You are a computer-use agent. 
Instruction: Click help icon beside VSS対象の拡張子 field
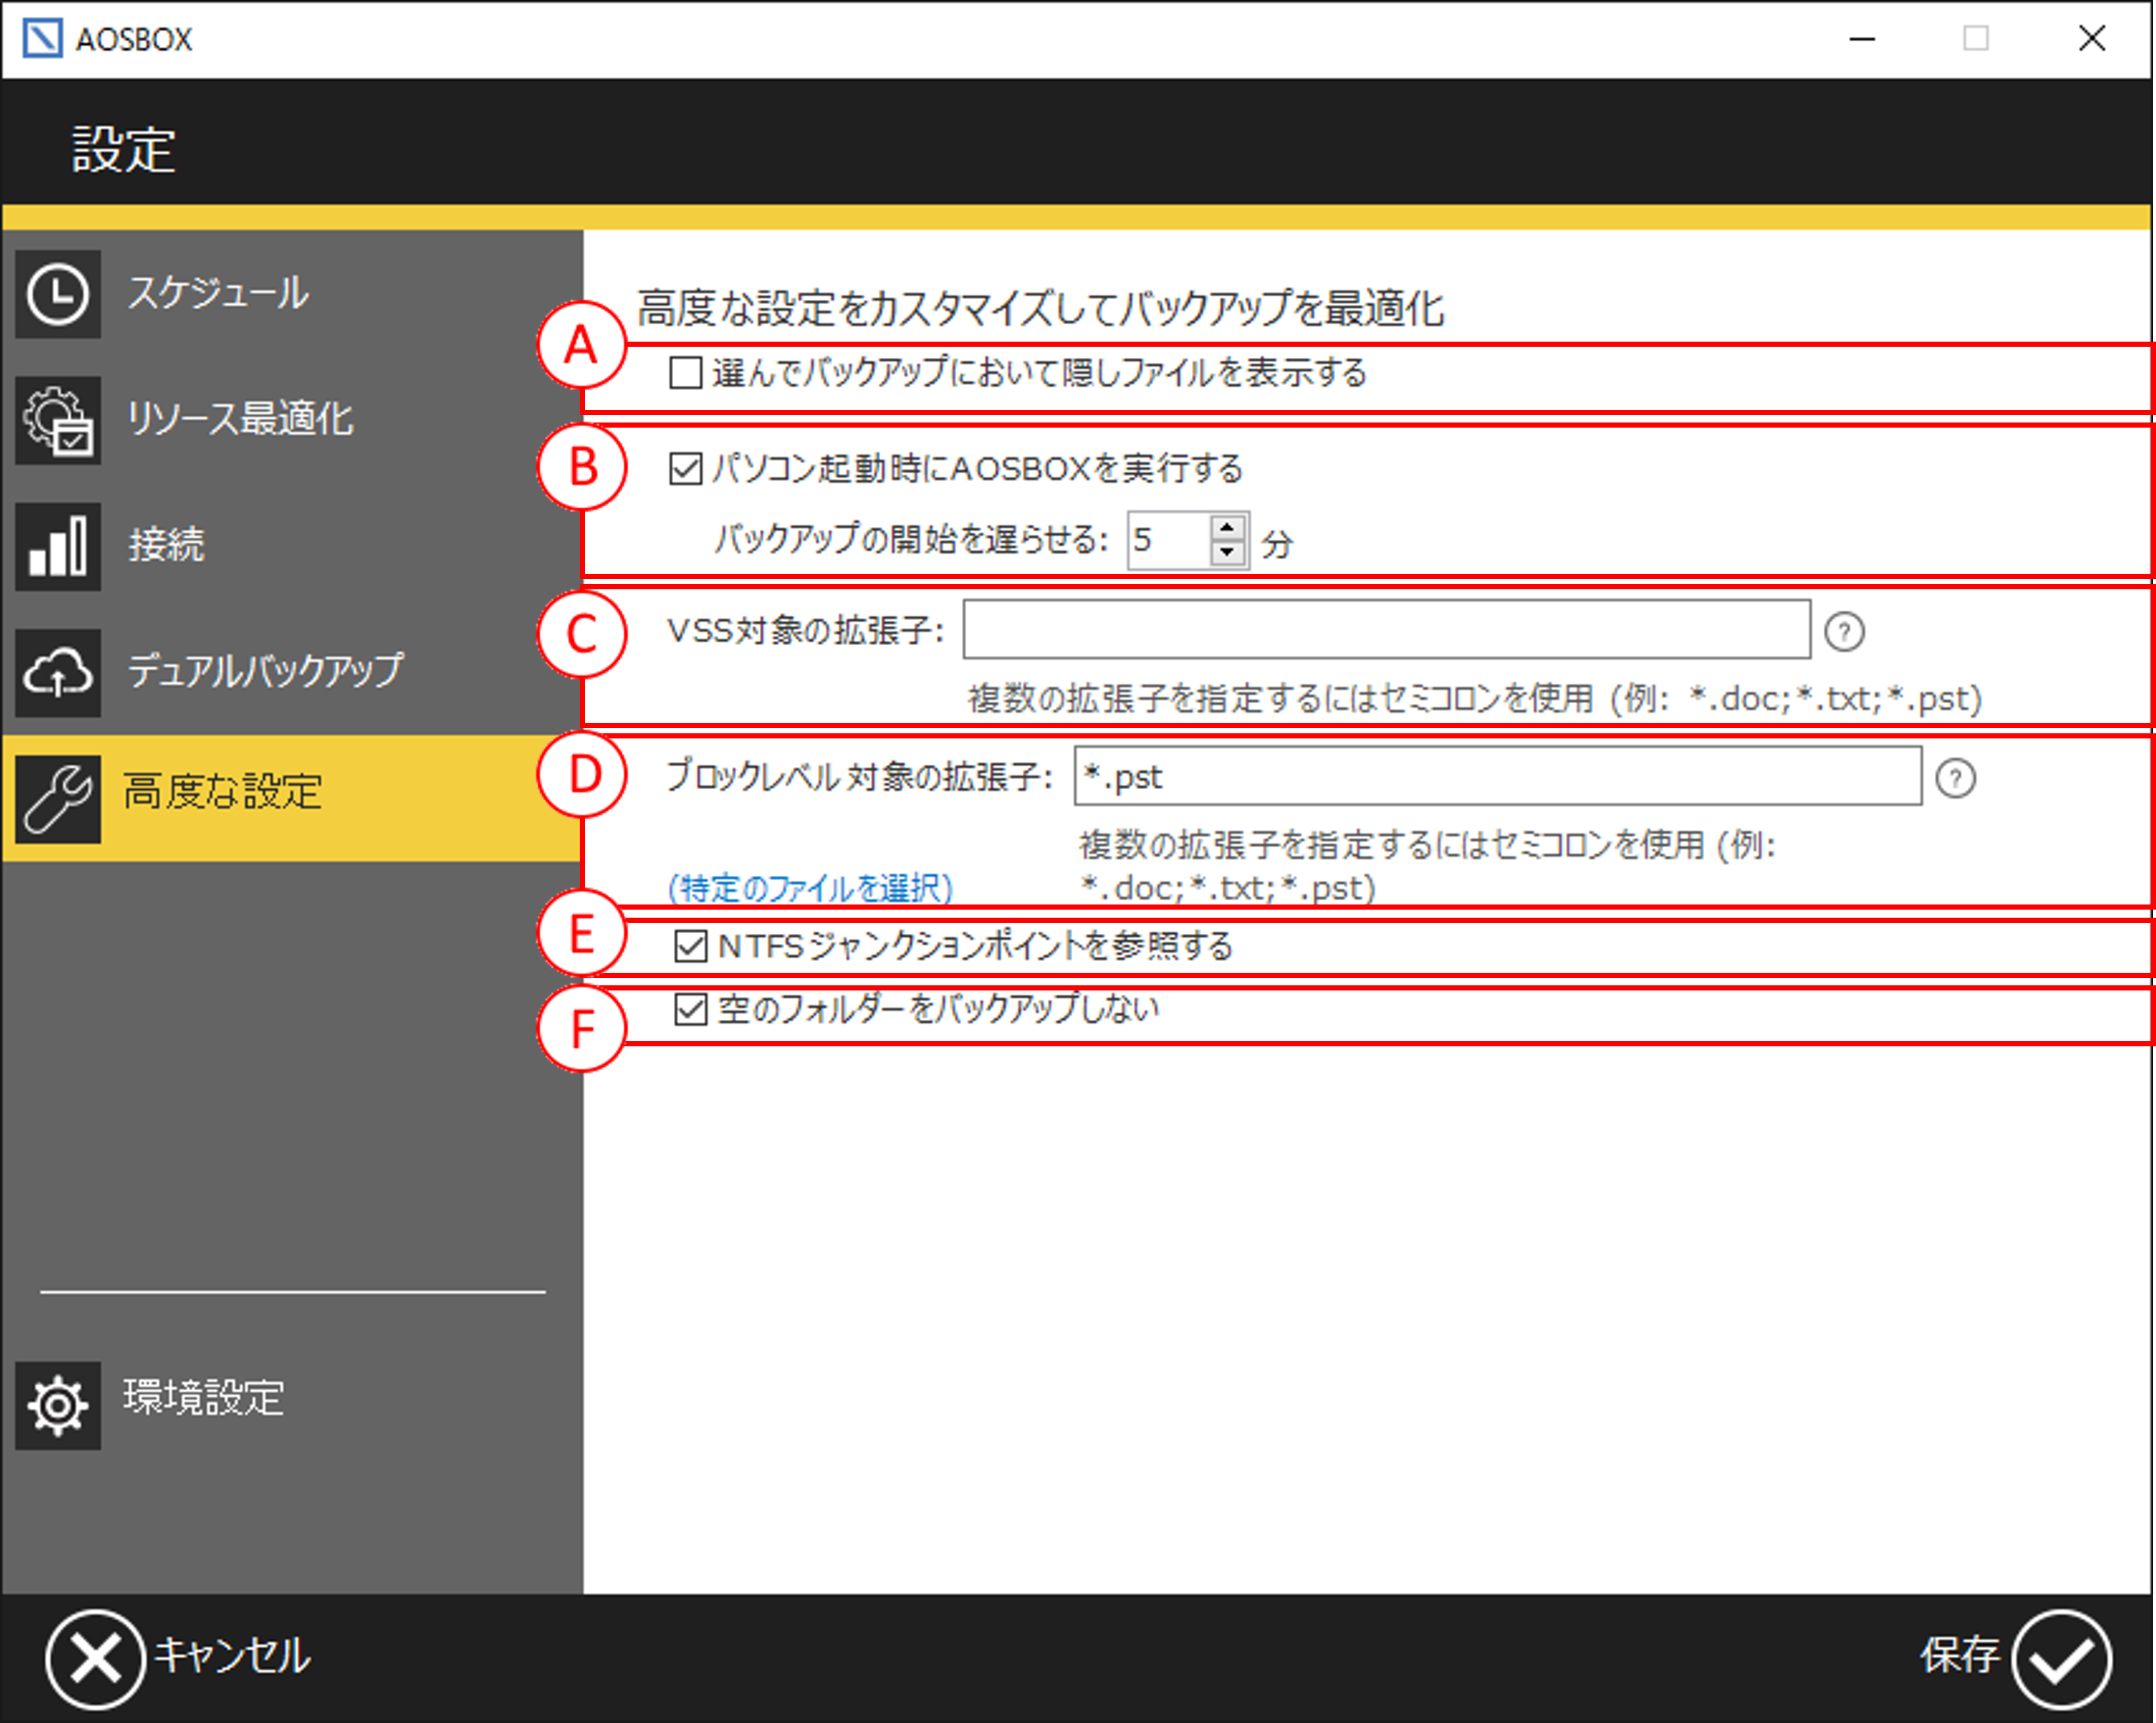coord(1844,631)
